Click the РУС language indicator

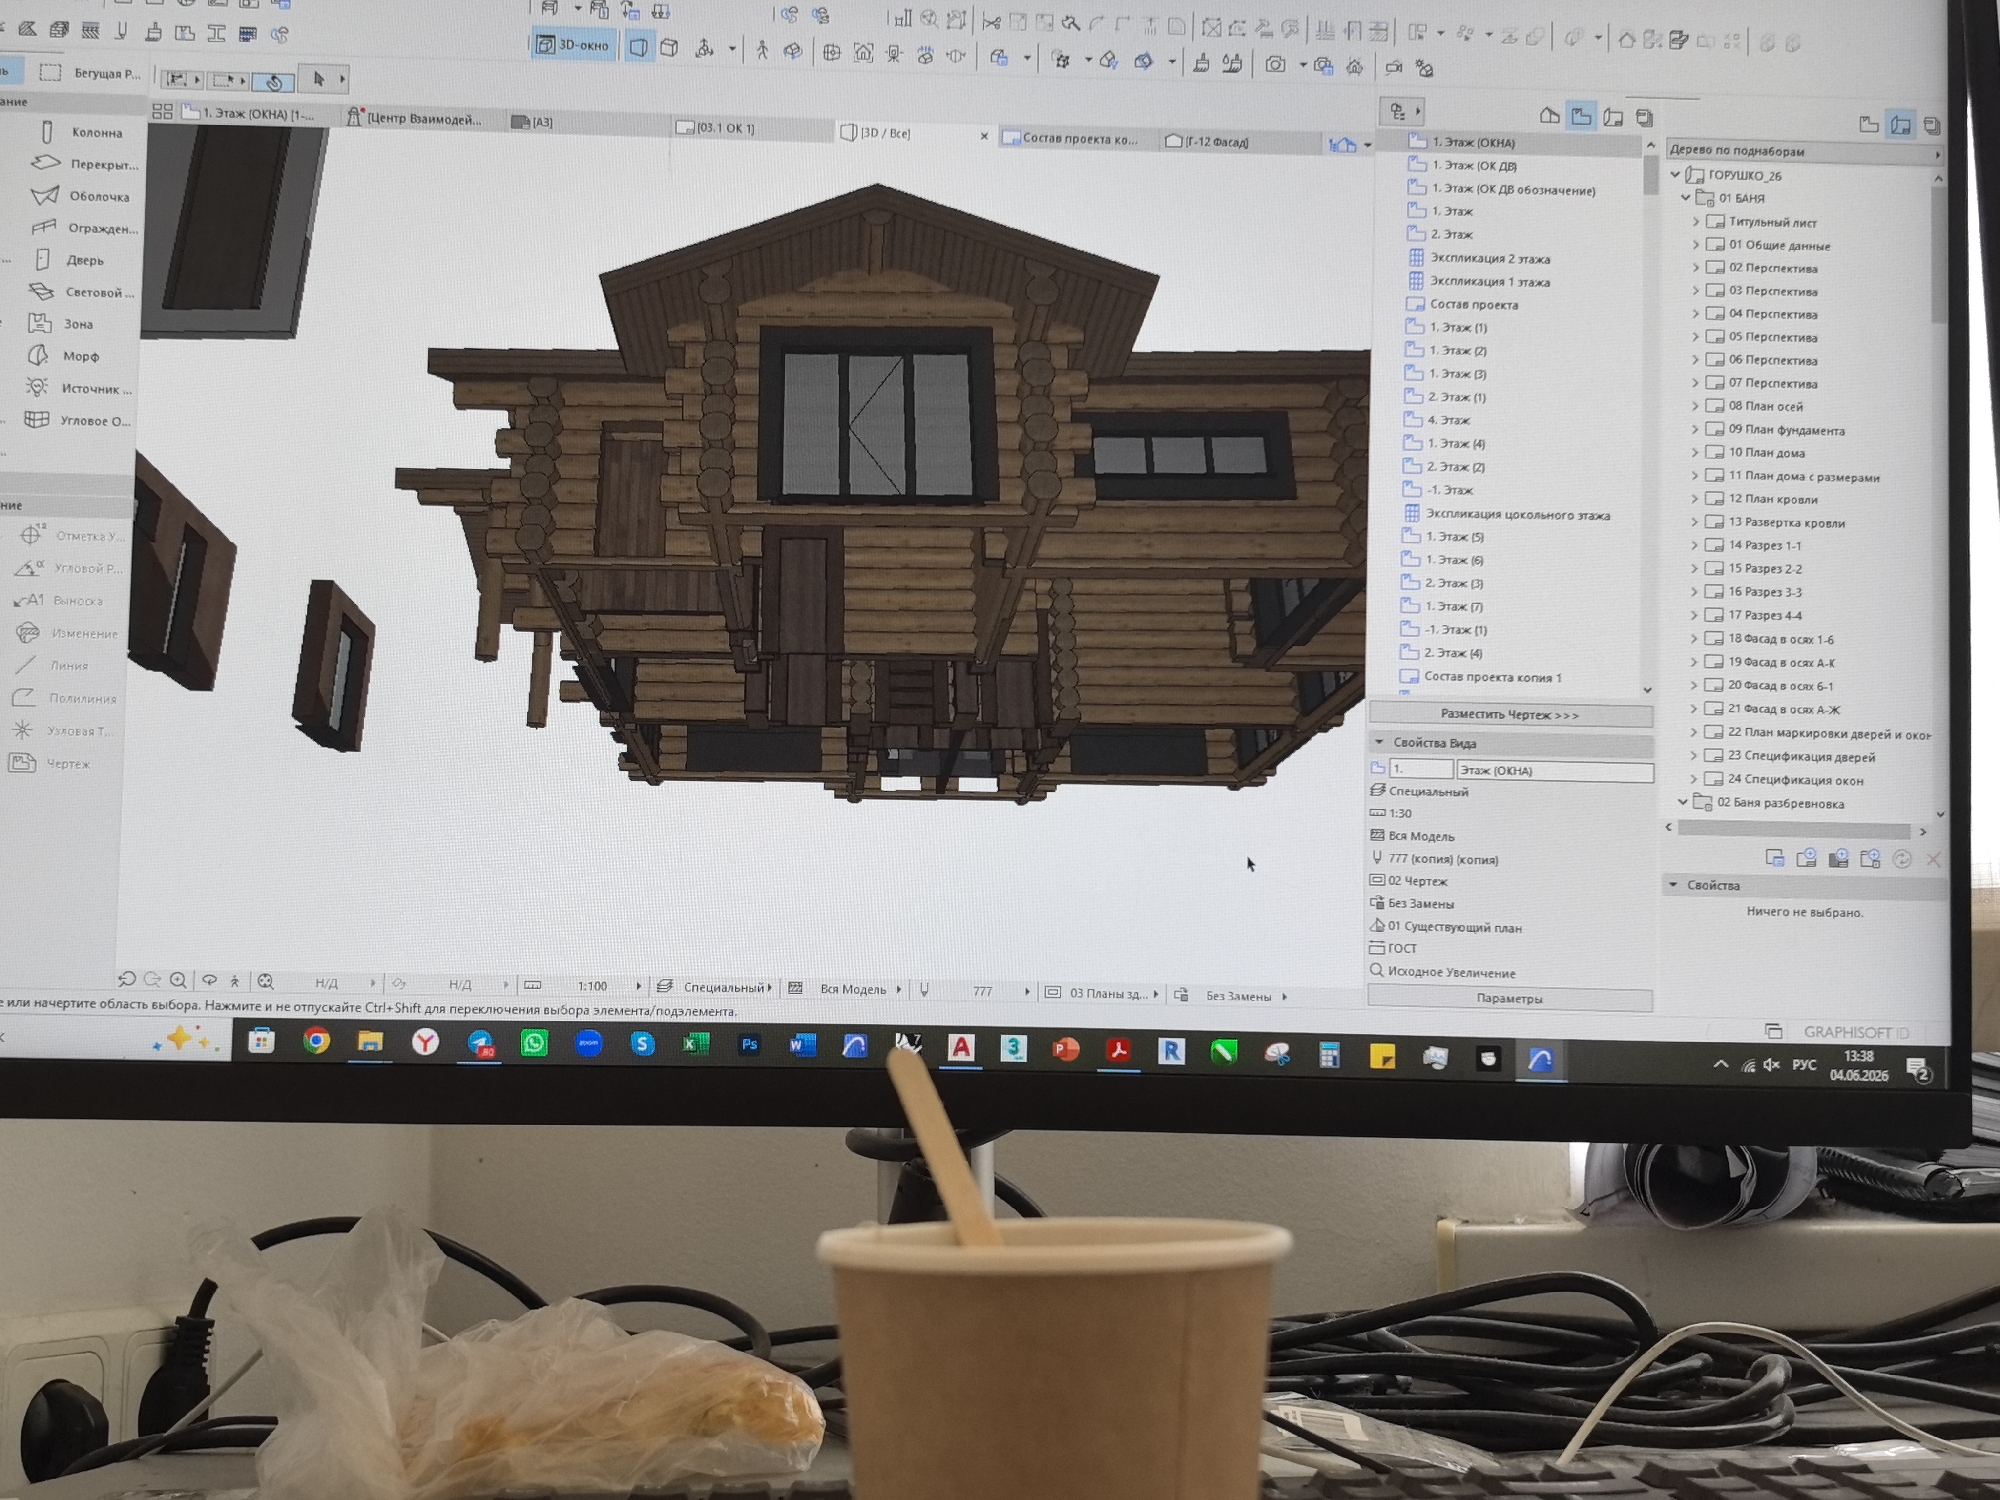1804,1065
